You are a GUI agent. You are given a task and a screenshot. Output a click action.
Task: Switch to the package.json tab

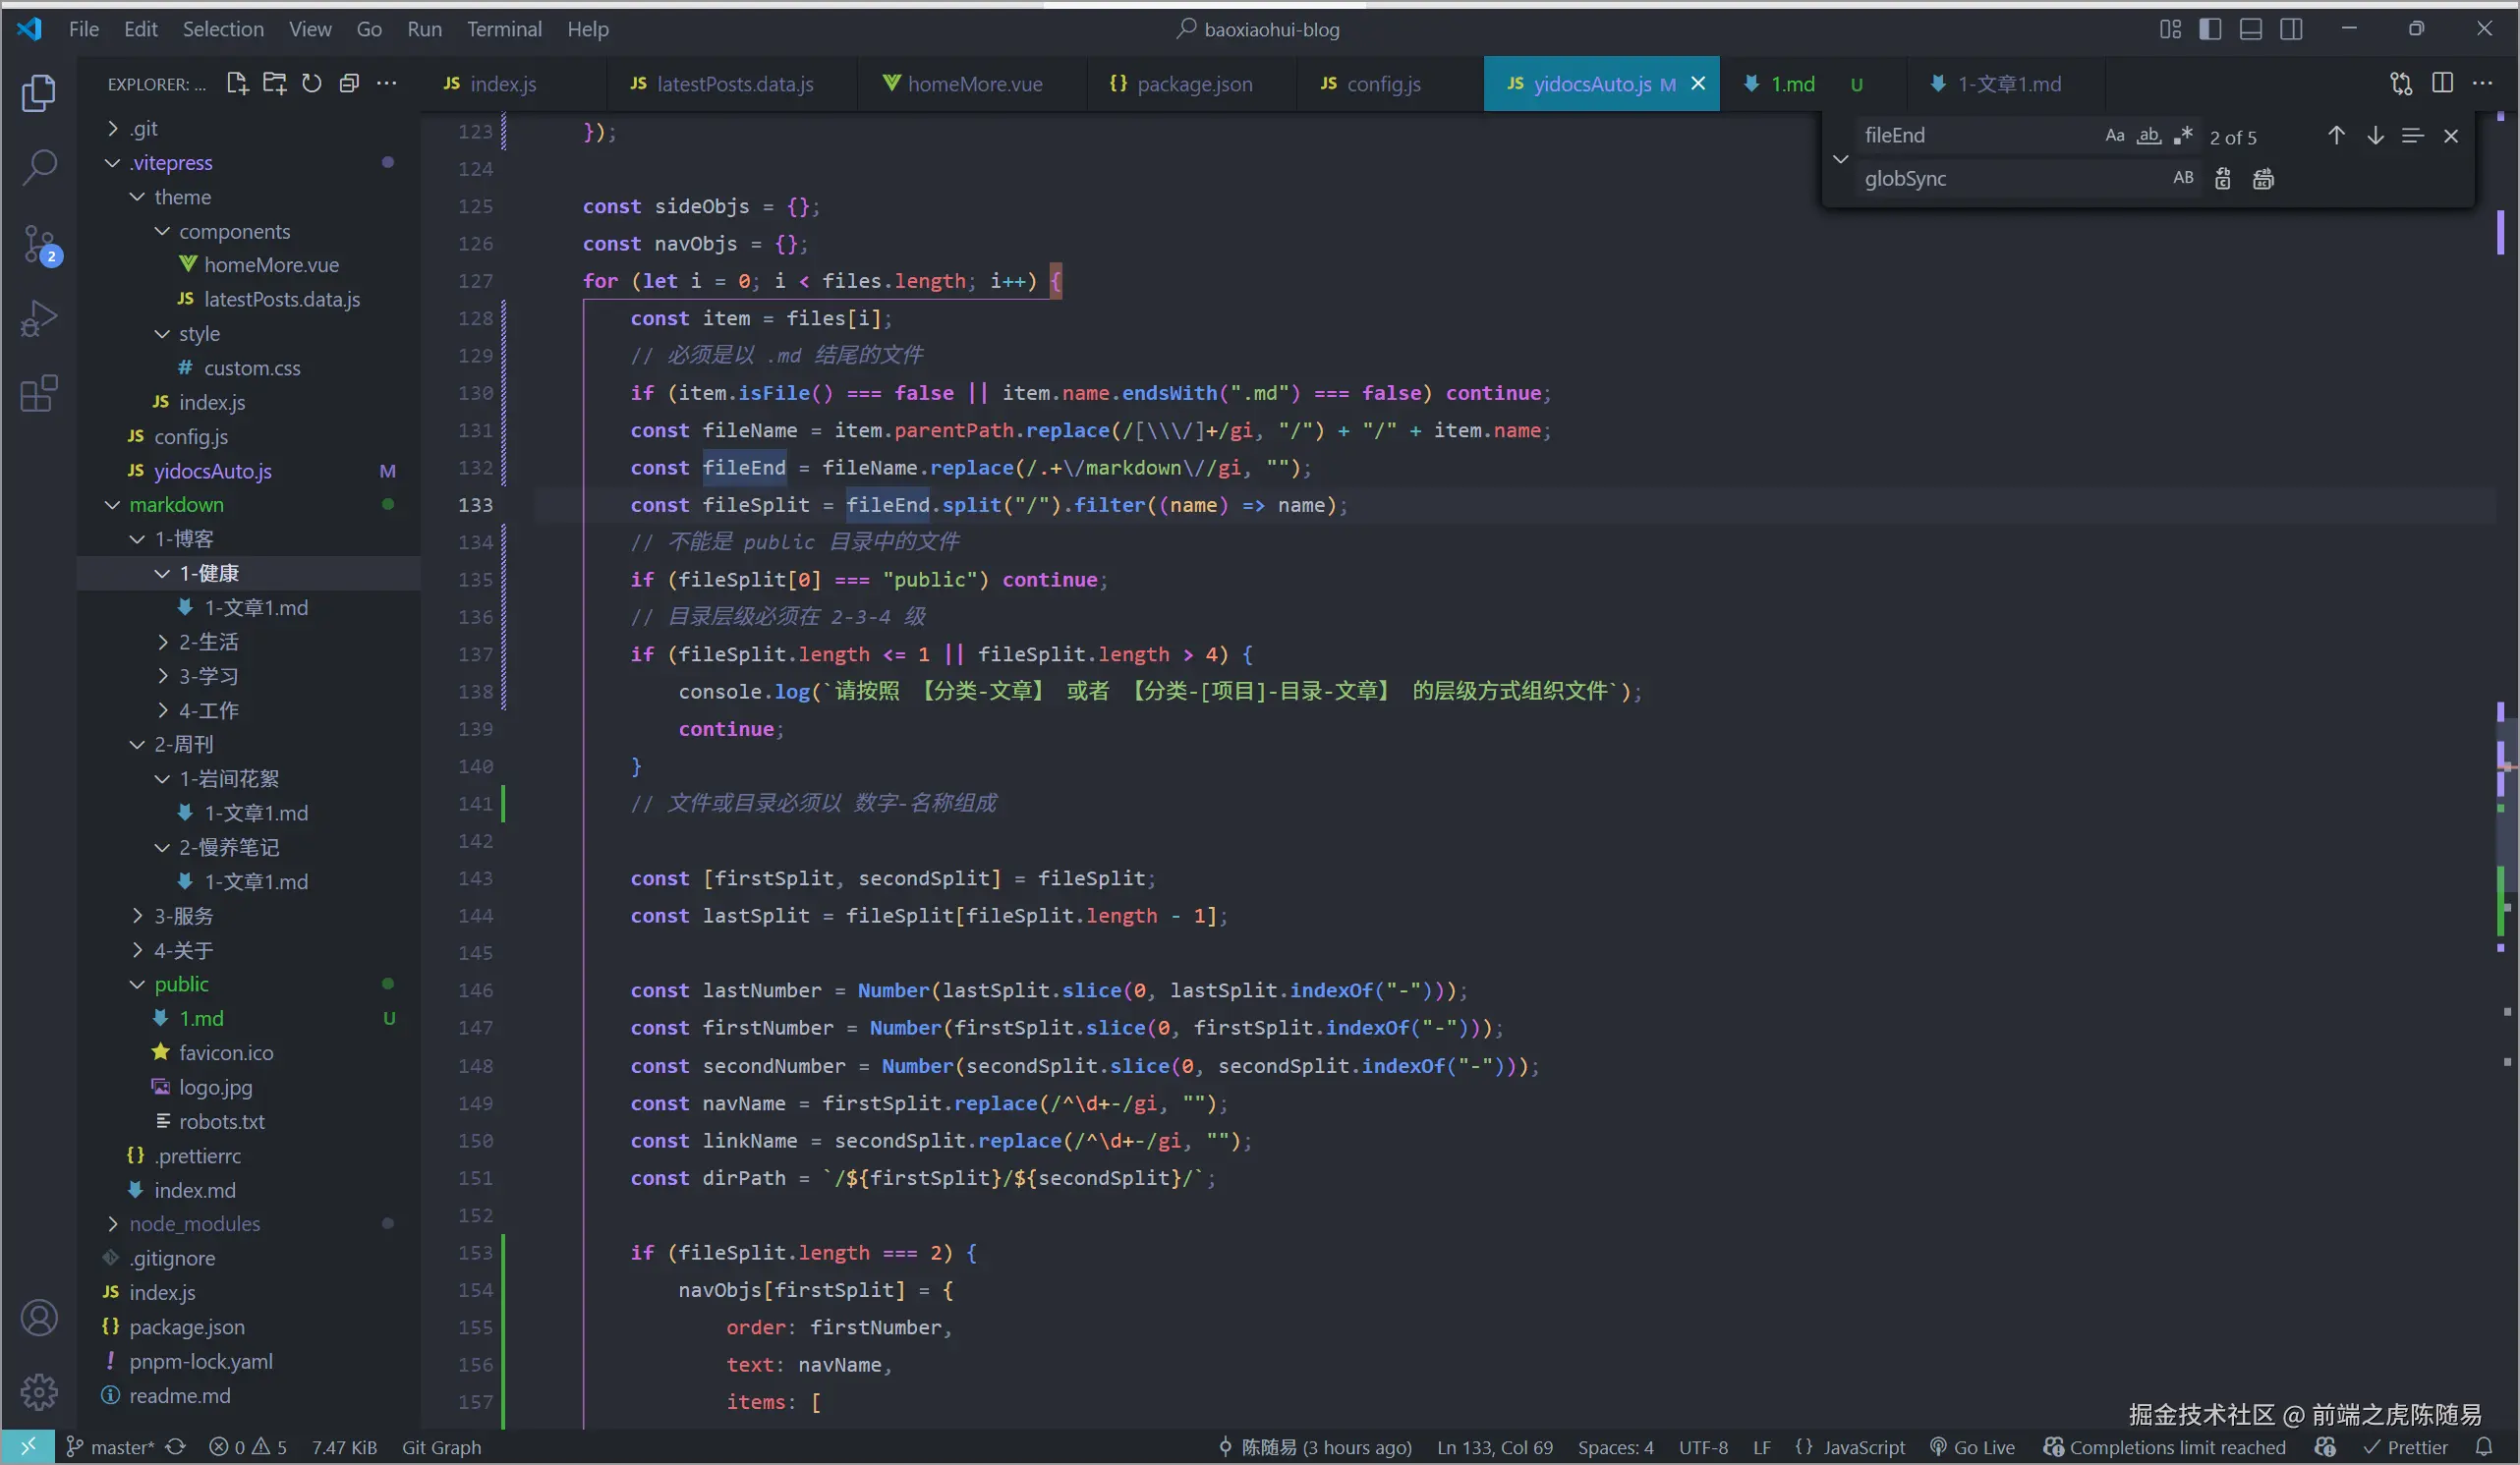tap(1193, 84)
